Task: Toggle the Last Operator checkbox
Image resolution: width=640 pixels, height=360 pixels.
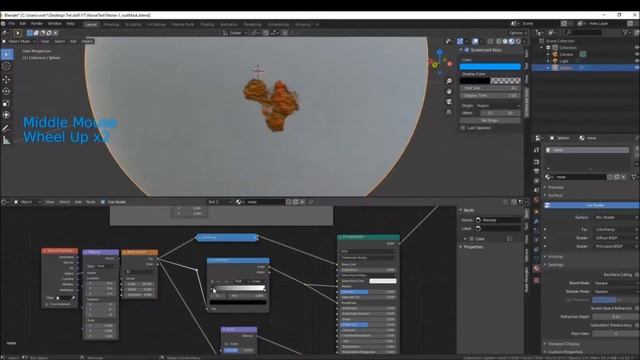Action: [463, 128]
